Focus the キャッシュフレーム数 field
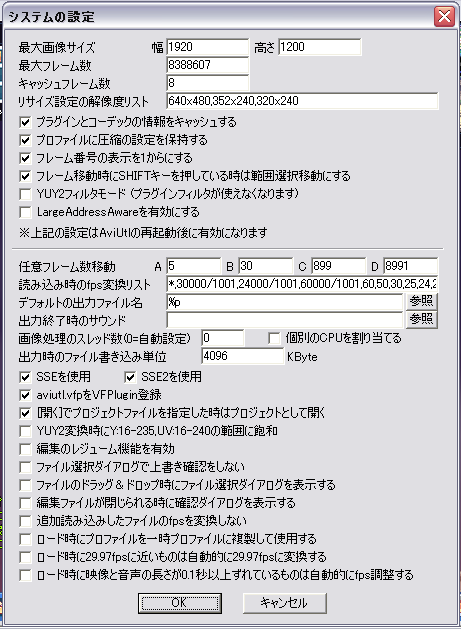The width and height of the screenshot is (461, 629). (x=207, y=83)
